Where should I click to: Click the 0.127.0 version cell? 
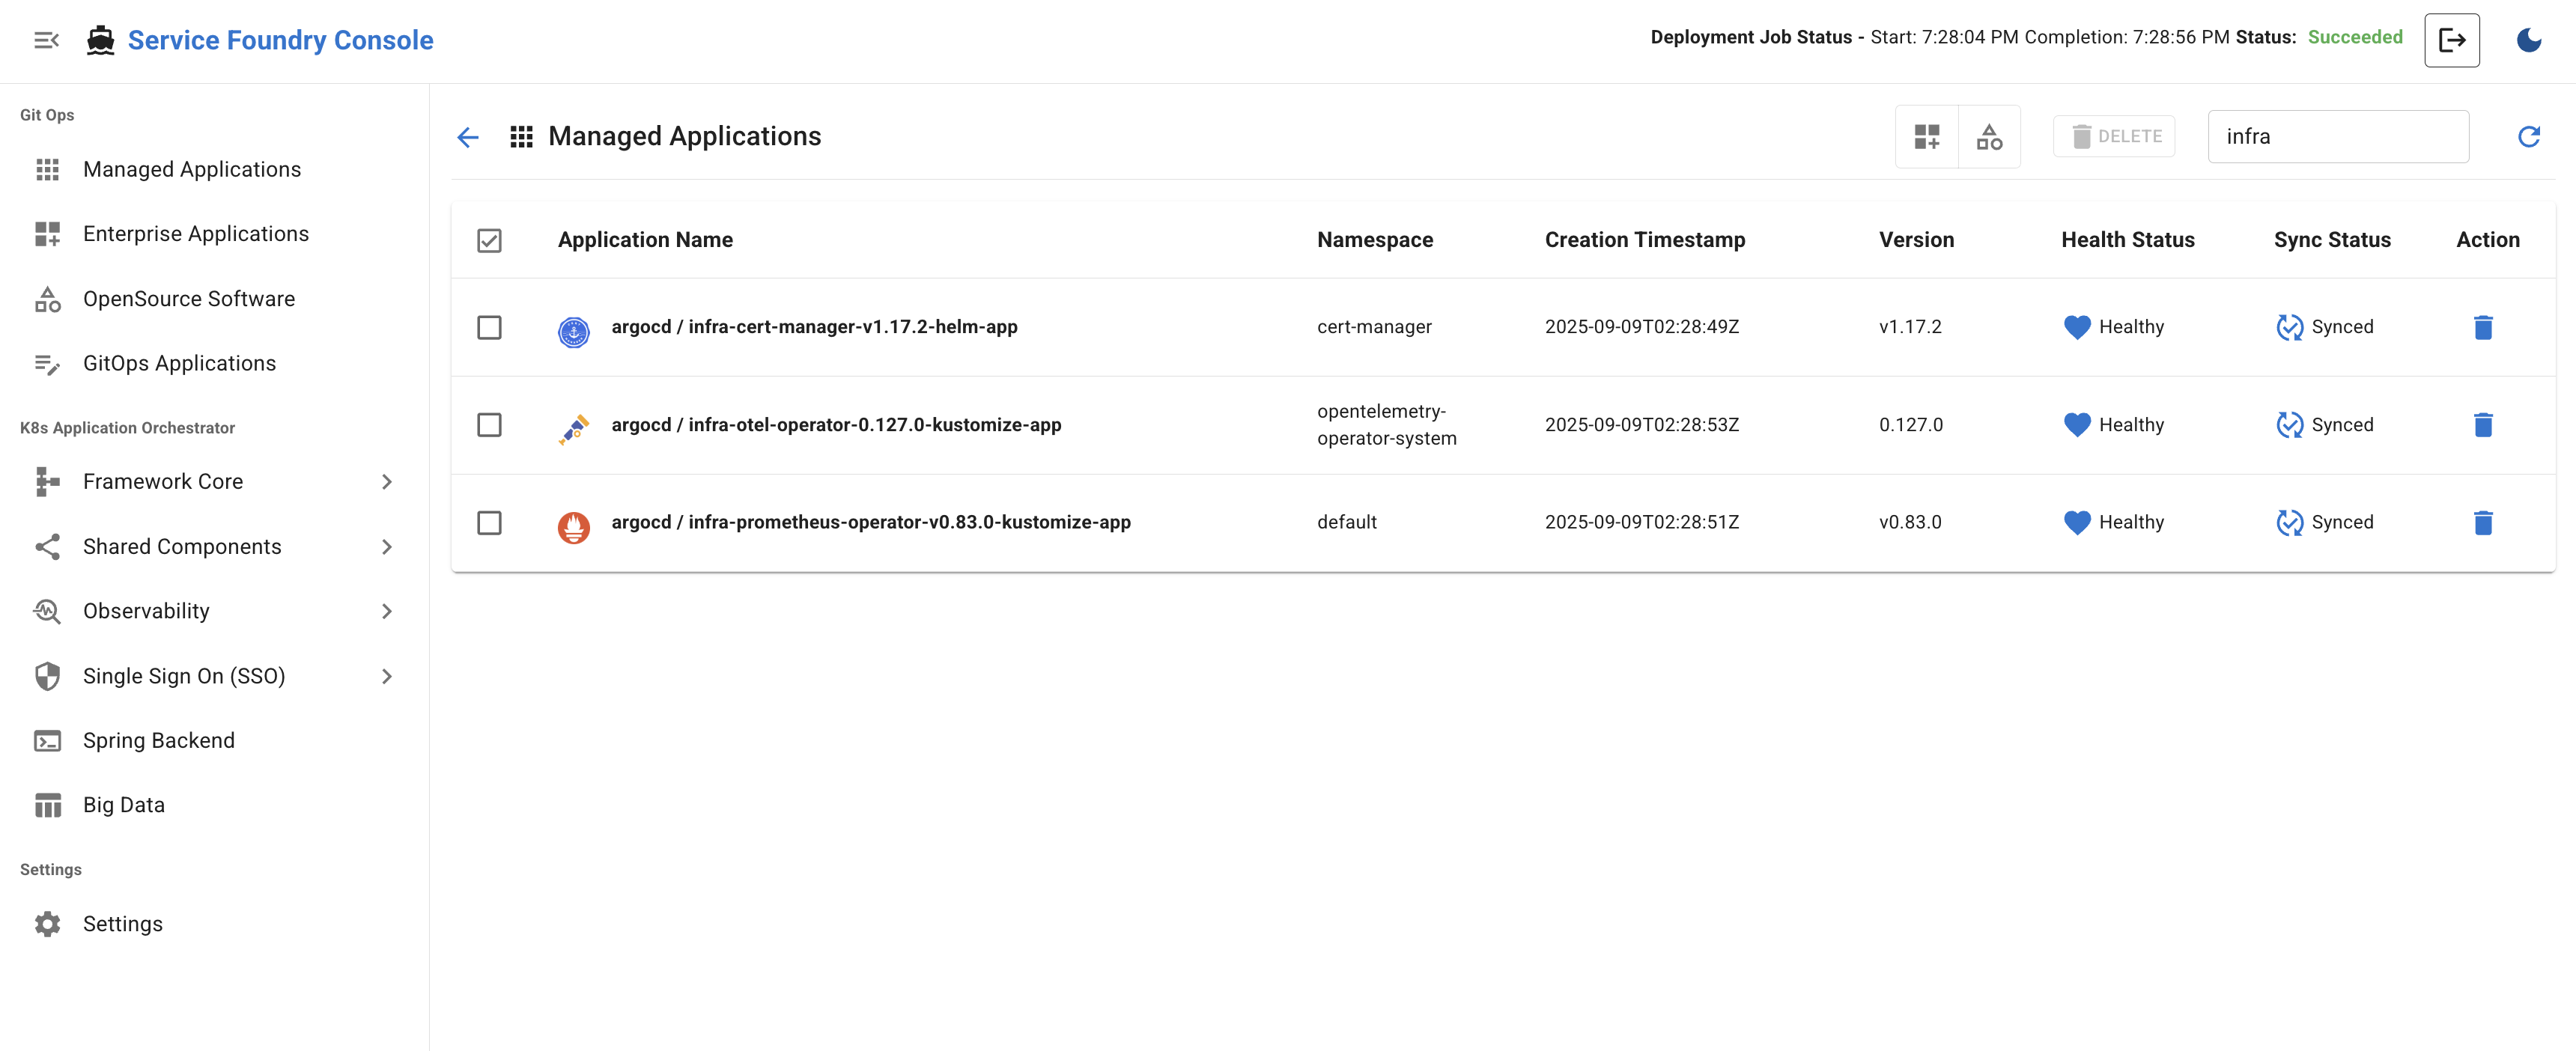[x=1910, y=425]
